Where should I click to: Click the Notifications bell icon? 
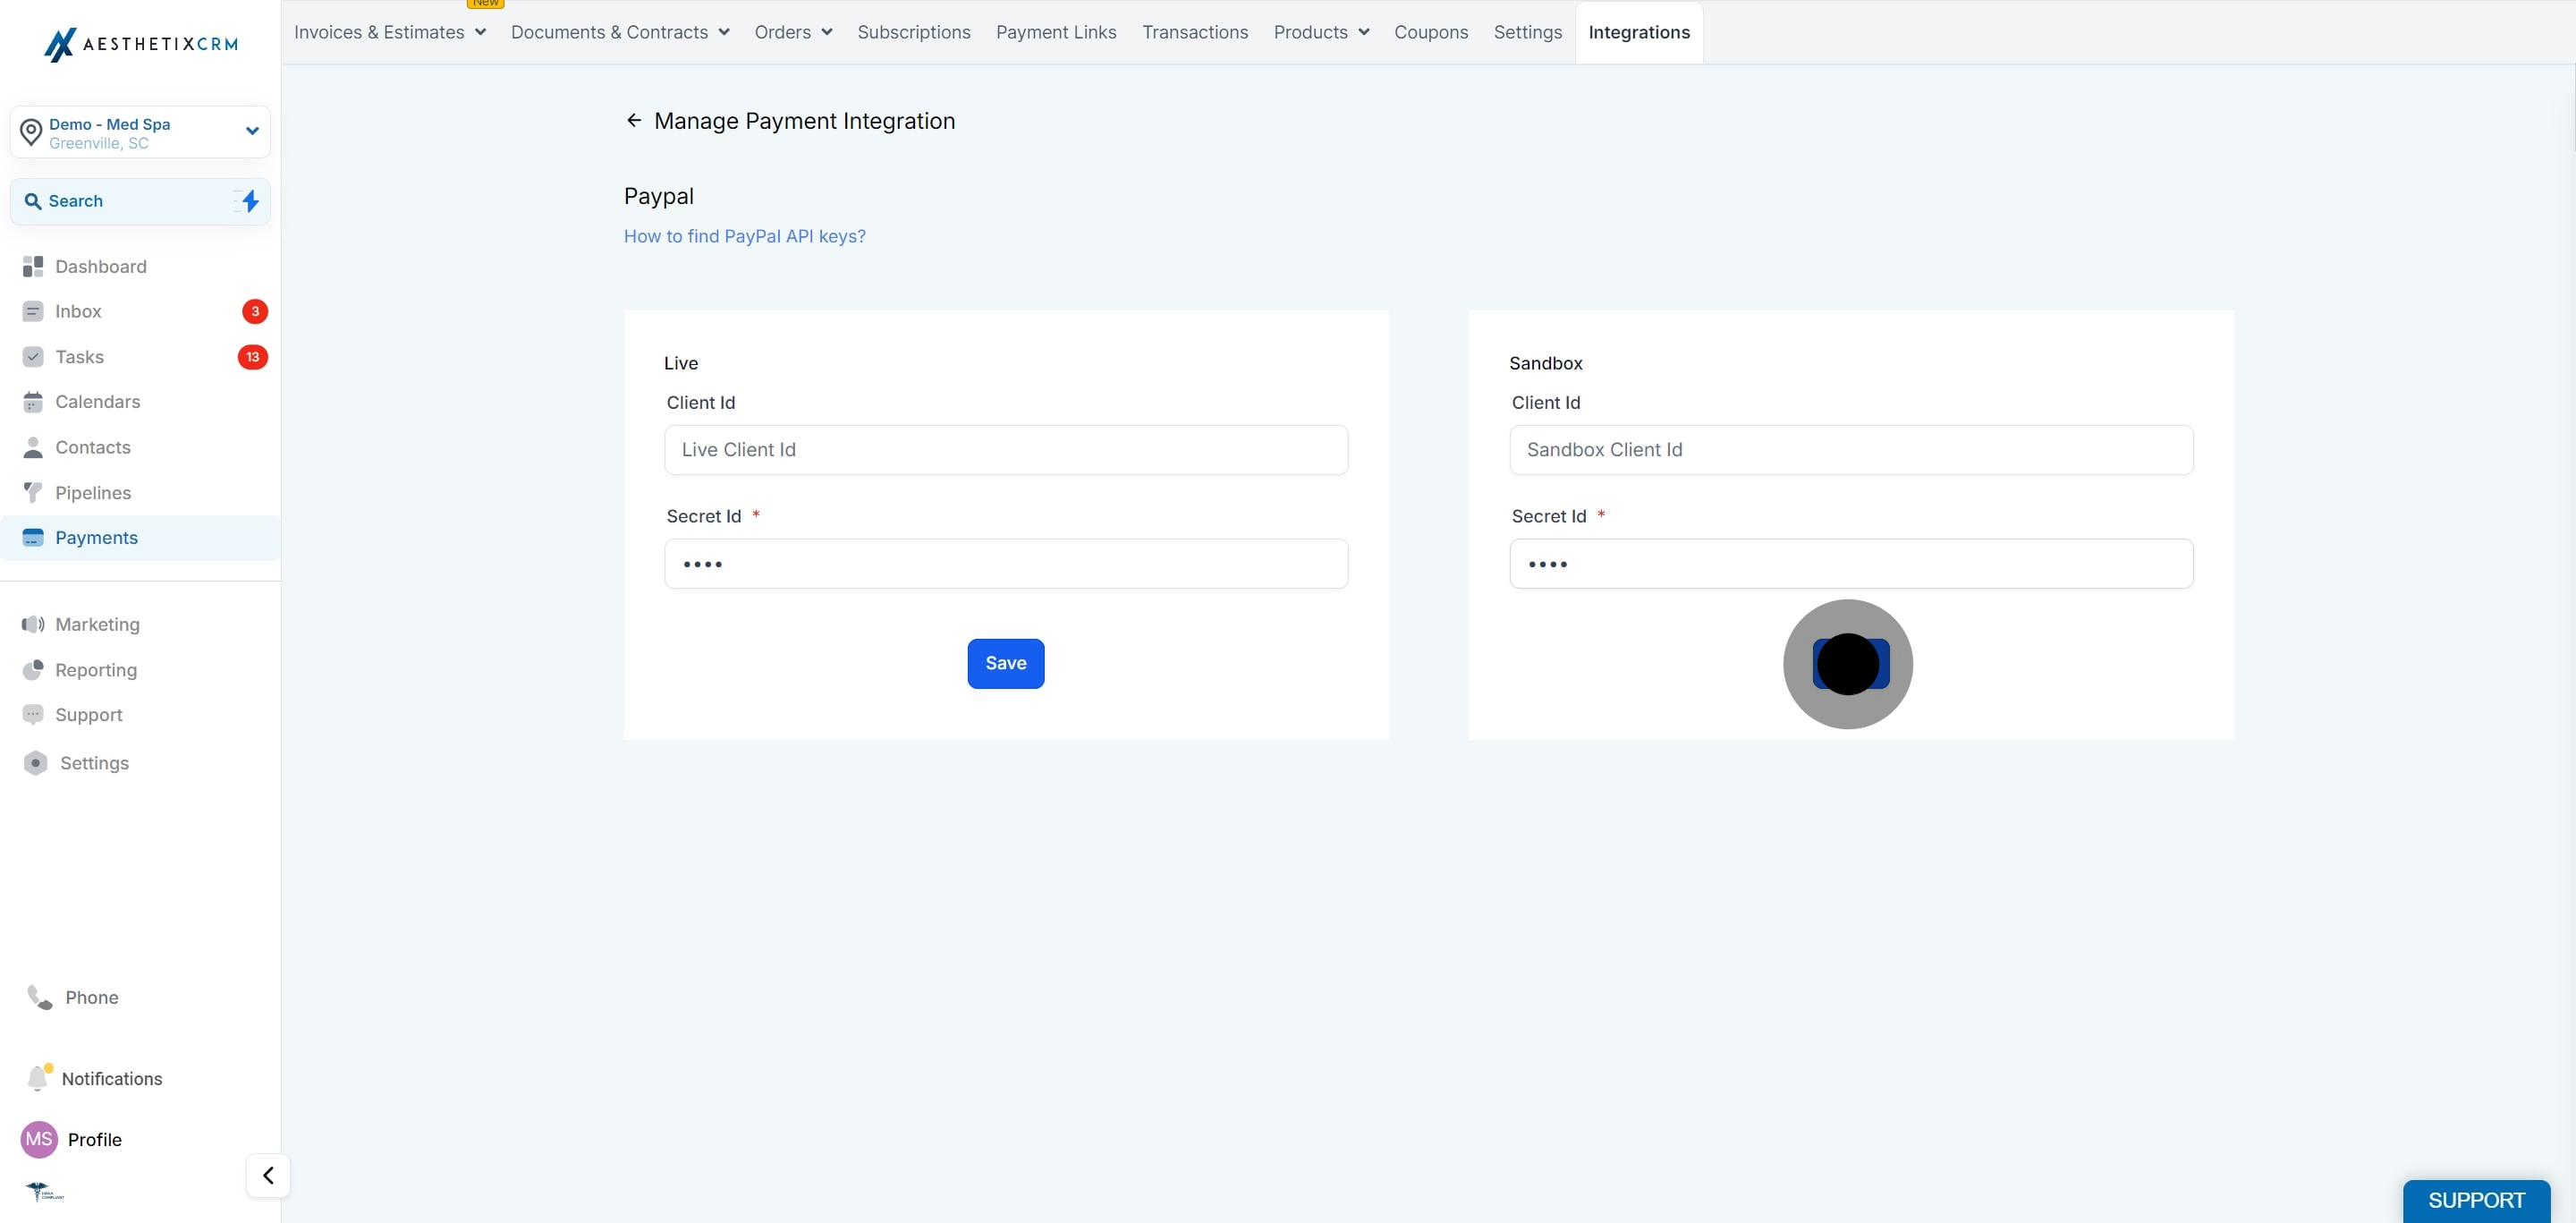[39, 1077]
